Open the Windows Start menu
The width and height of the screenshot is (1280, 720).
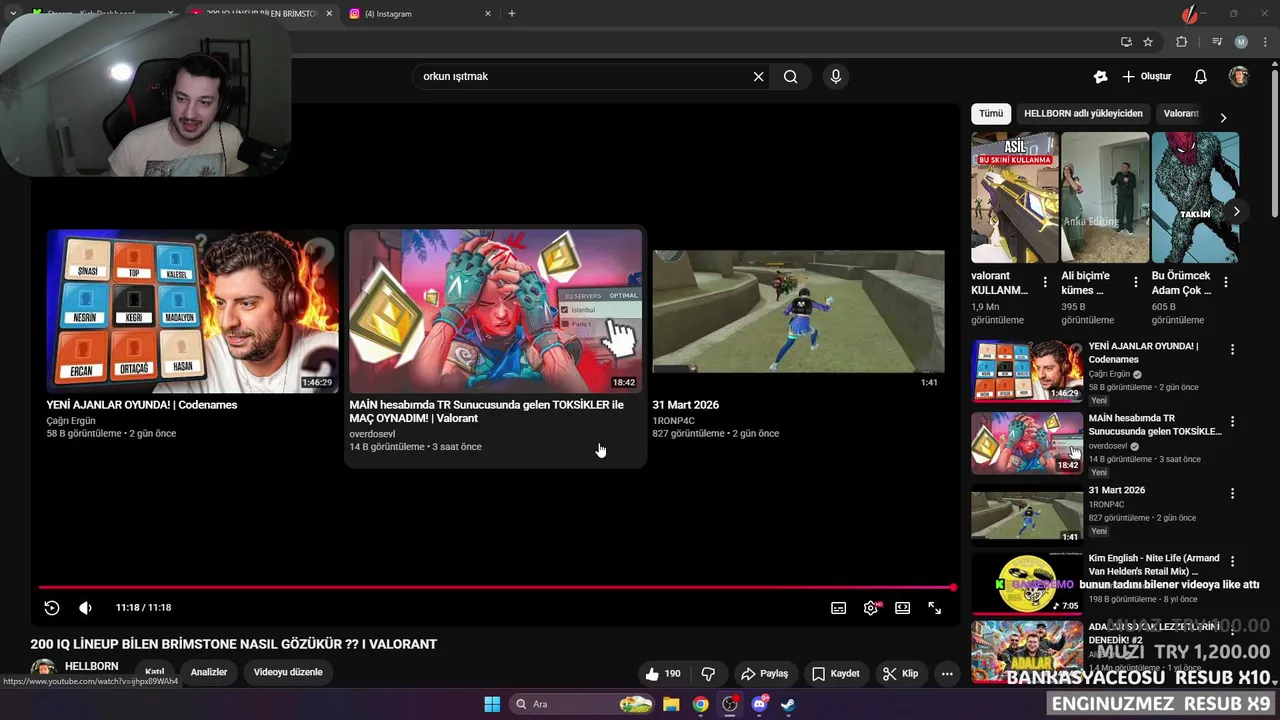[492, 704]
